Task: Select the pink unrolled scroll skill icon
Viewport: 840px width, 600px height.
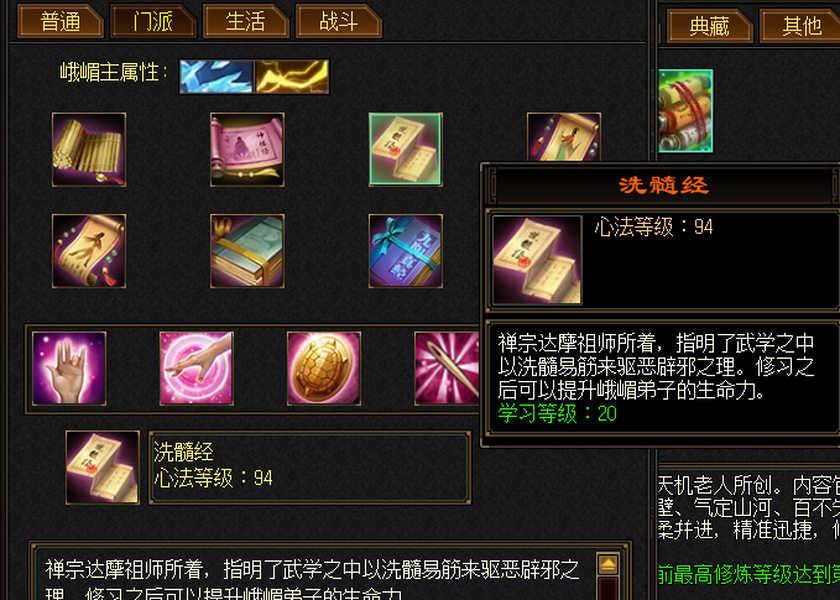Action: [247, 149]
